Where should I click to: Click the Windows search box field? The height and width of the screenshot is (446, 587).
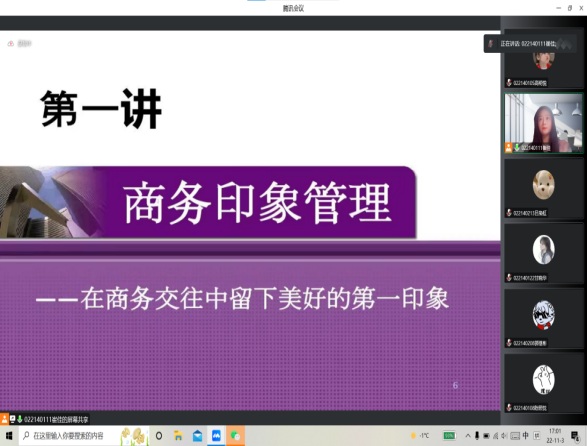pyautogui.click(x=83, y=436)
